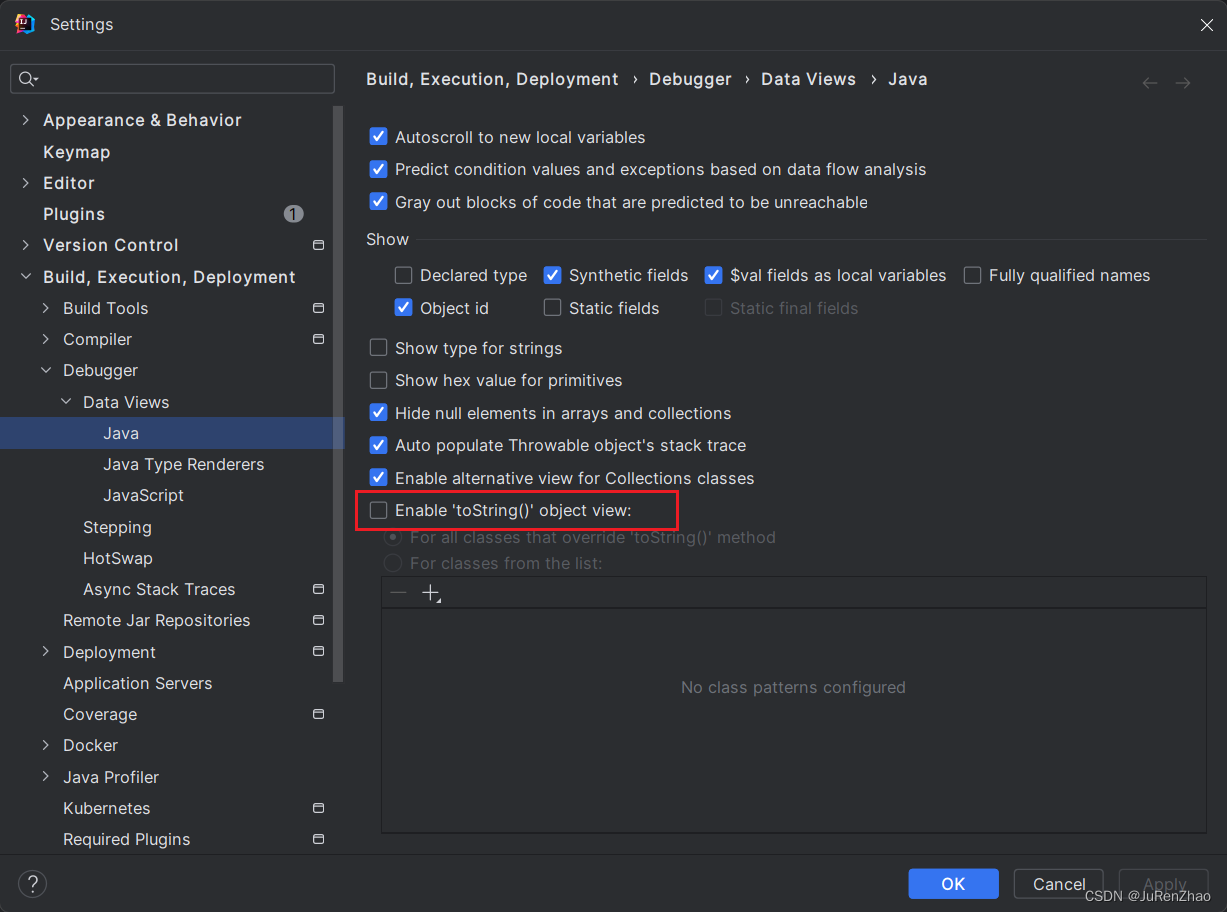Viewport: 1227px width, 912px height.
Task: Enable Fully qualified names checkbox
Action: point(972,275)
